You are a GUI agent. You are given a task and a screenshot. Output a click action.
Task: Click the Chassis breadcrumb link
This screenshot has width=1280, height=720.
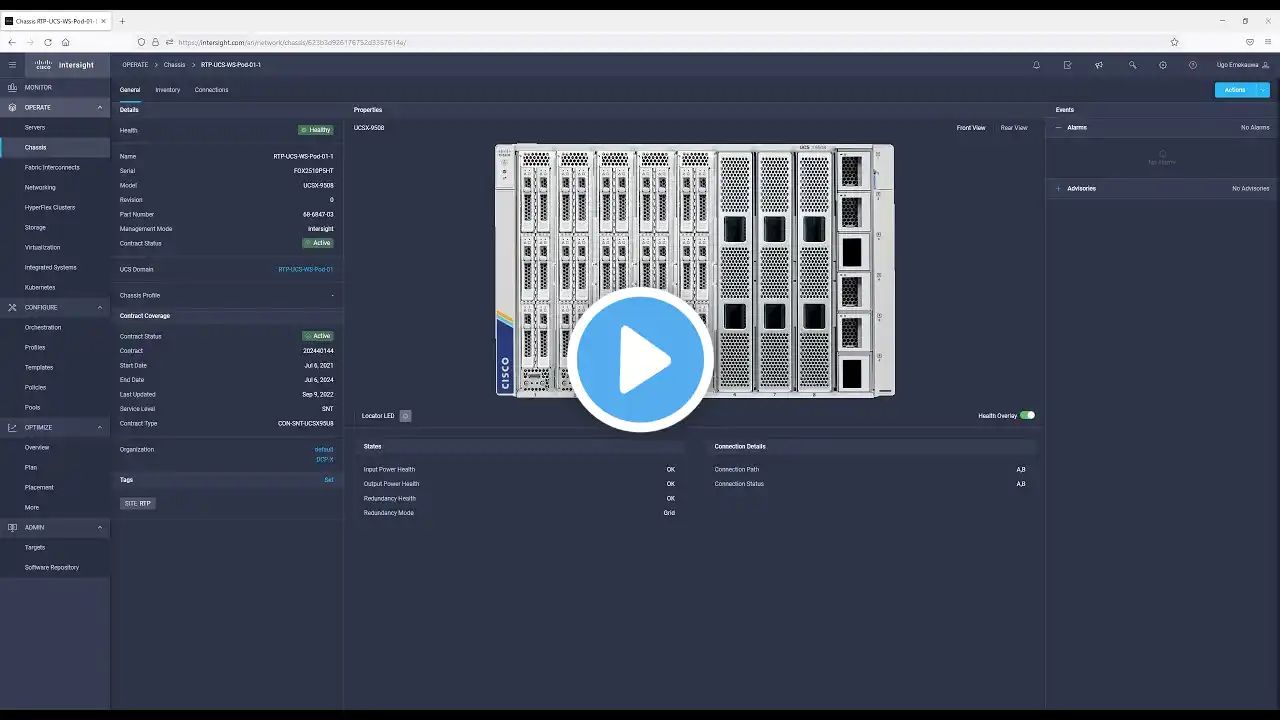pos(175,65)
